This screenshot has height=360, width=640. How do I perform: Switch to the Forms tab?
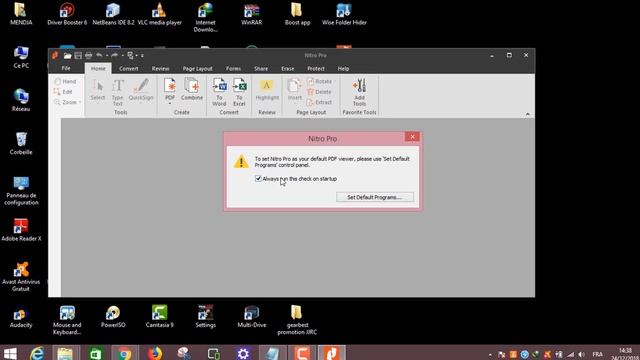(233, 69)
